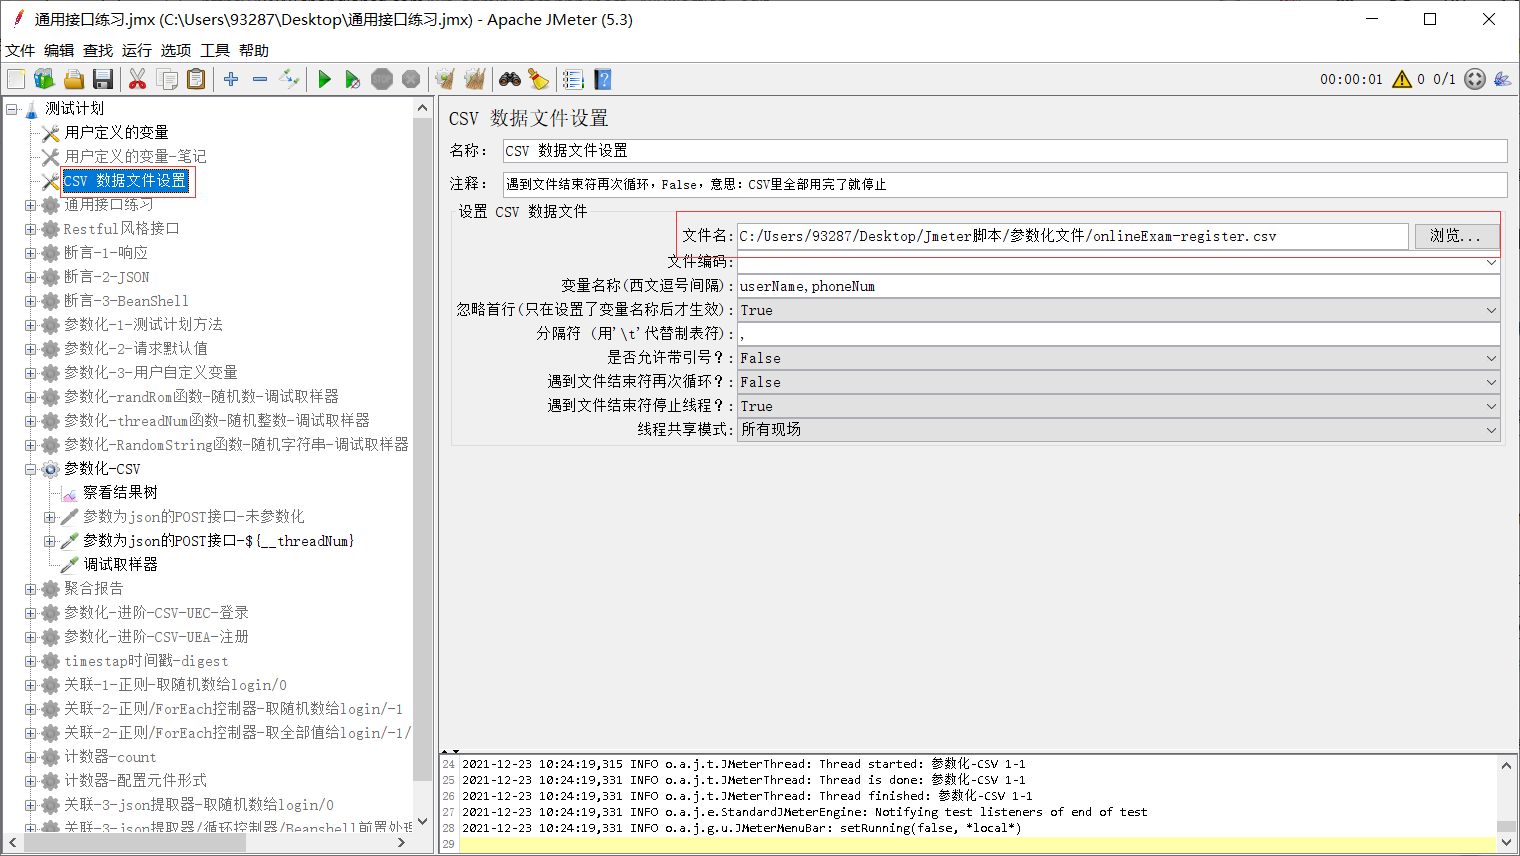Select 计数器-count tree item

[x=110, y=756]
